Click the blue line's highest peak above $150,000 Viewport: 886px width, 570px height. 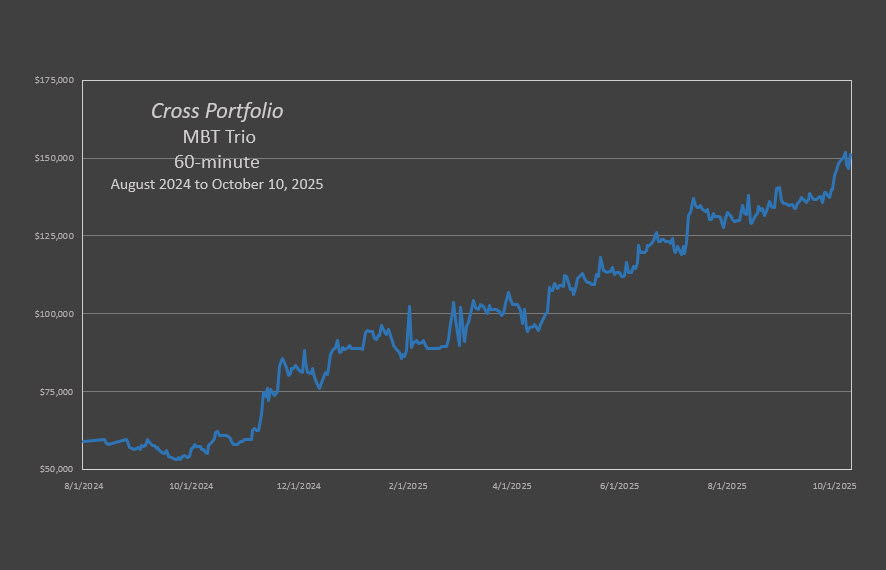tap(845, 153)
